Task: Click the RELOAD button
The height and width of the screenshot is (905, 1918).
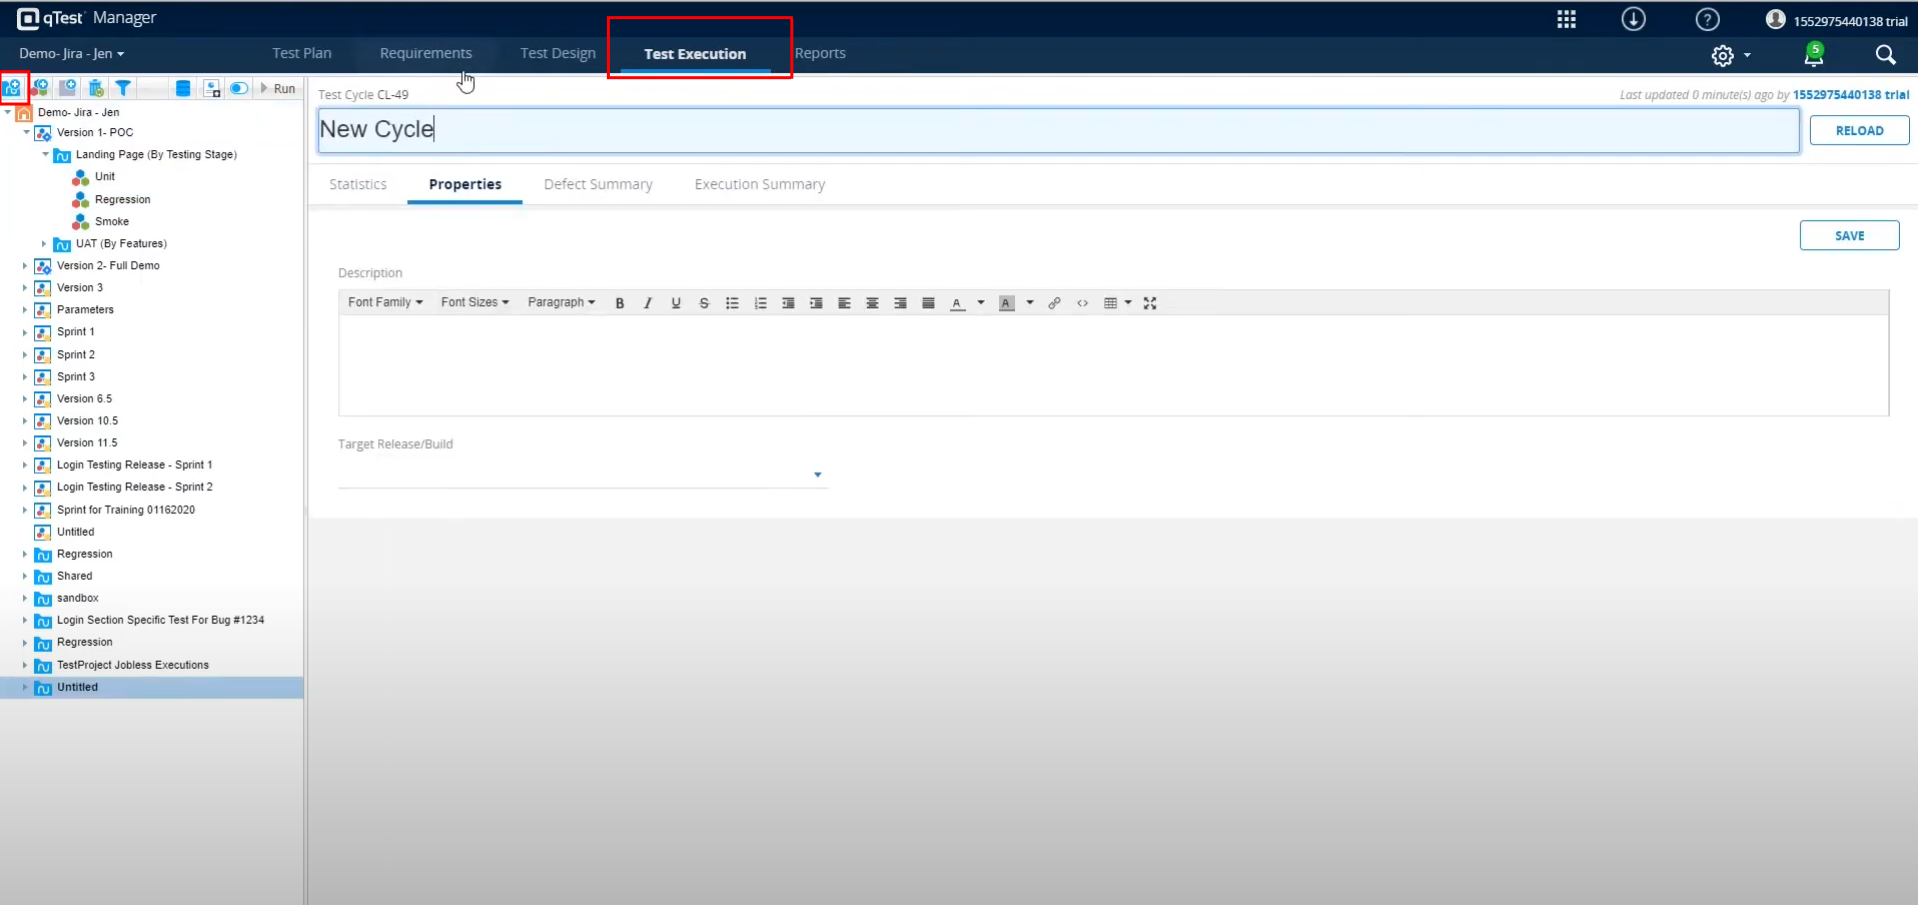Action: (1859, 131)
